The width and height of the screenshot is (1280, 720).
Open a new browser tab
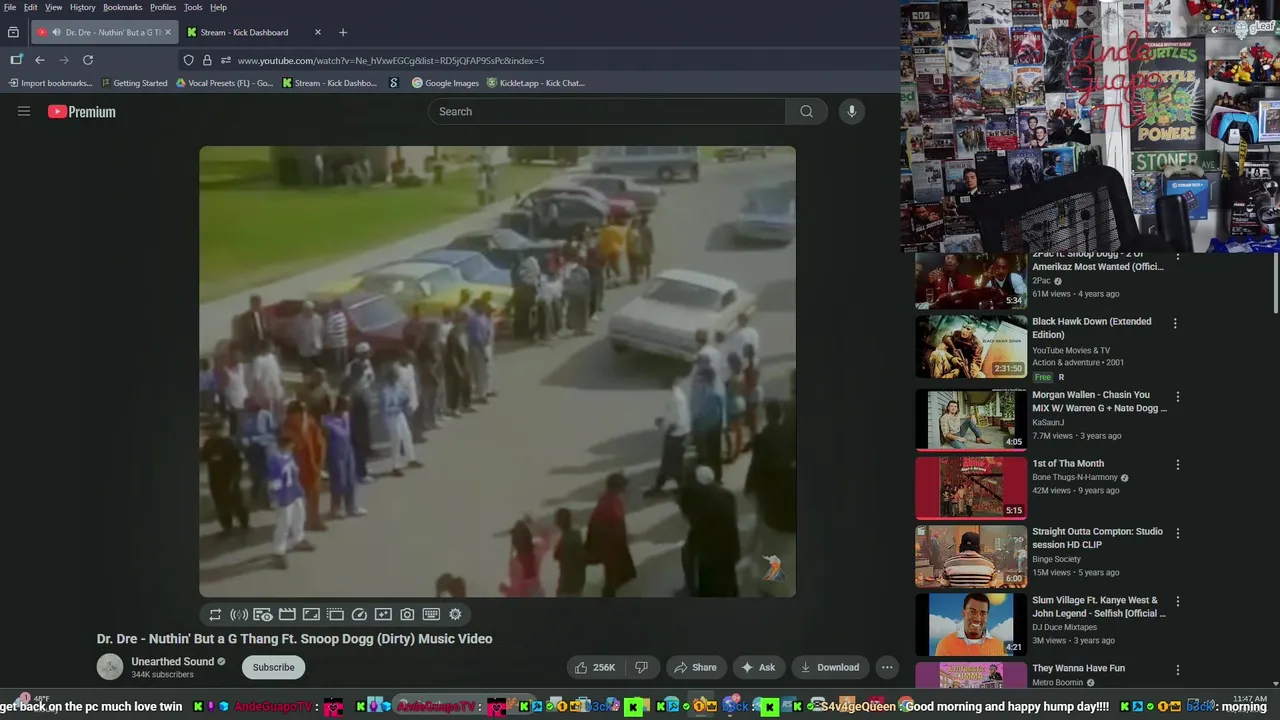(x=343, y=32)
